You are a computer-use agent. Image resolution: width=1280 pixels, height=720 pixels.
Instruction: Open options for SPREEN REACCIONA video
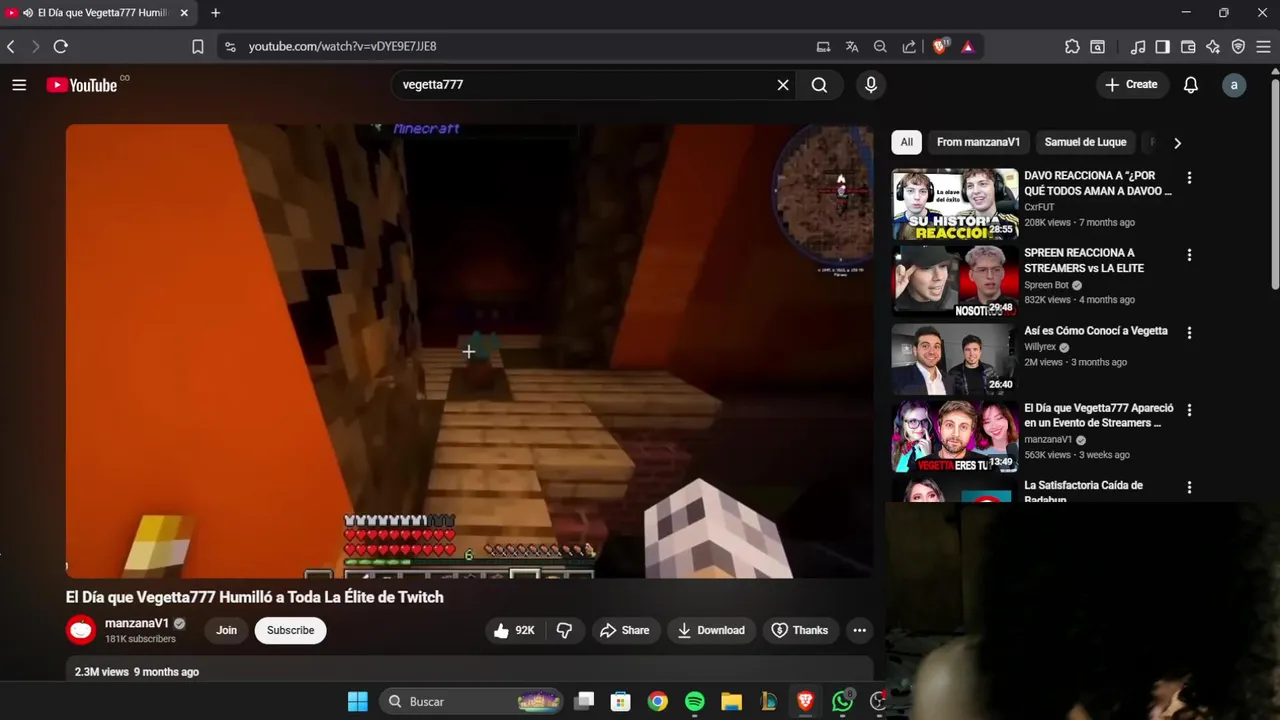[x=1189, y=255]
